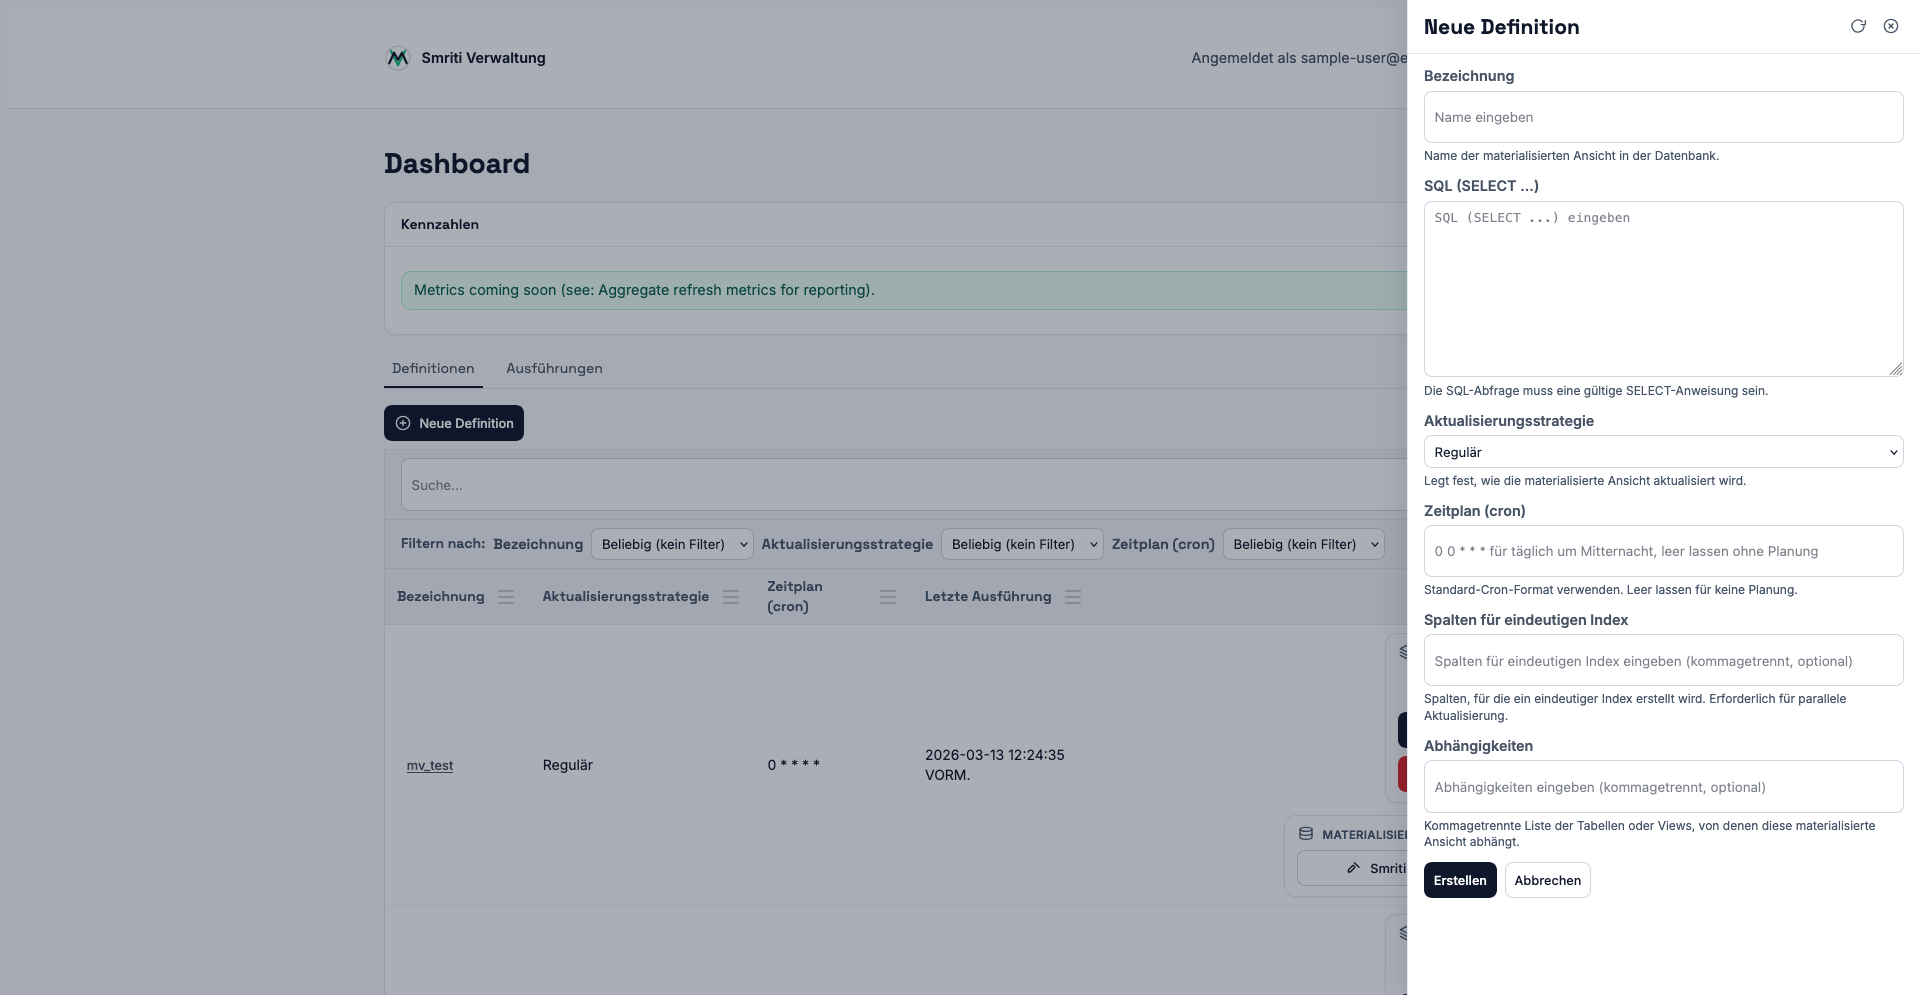Focus the Bezeichnung name input field
Image resolution: width=1920 pixels, height=995 pixels.
1663,117
